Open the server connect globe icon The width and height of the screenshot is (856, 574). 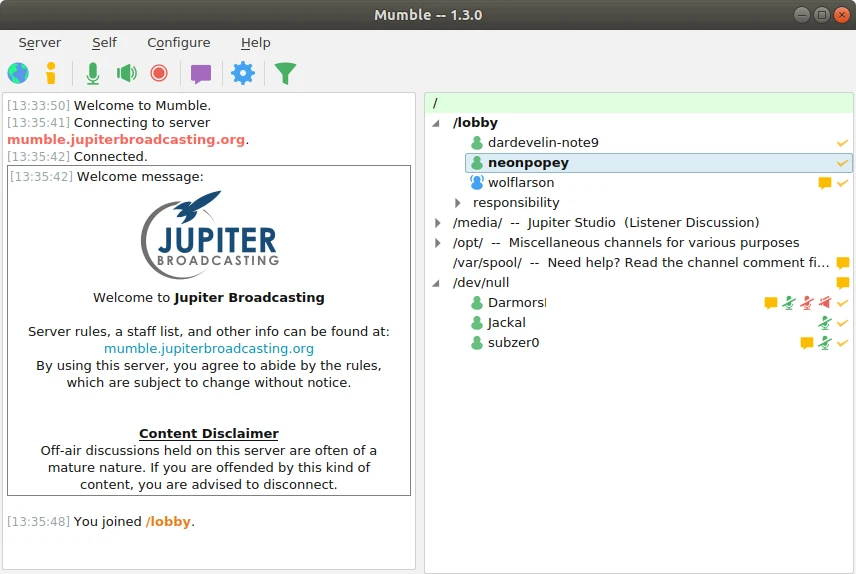18,73
